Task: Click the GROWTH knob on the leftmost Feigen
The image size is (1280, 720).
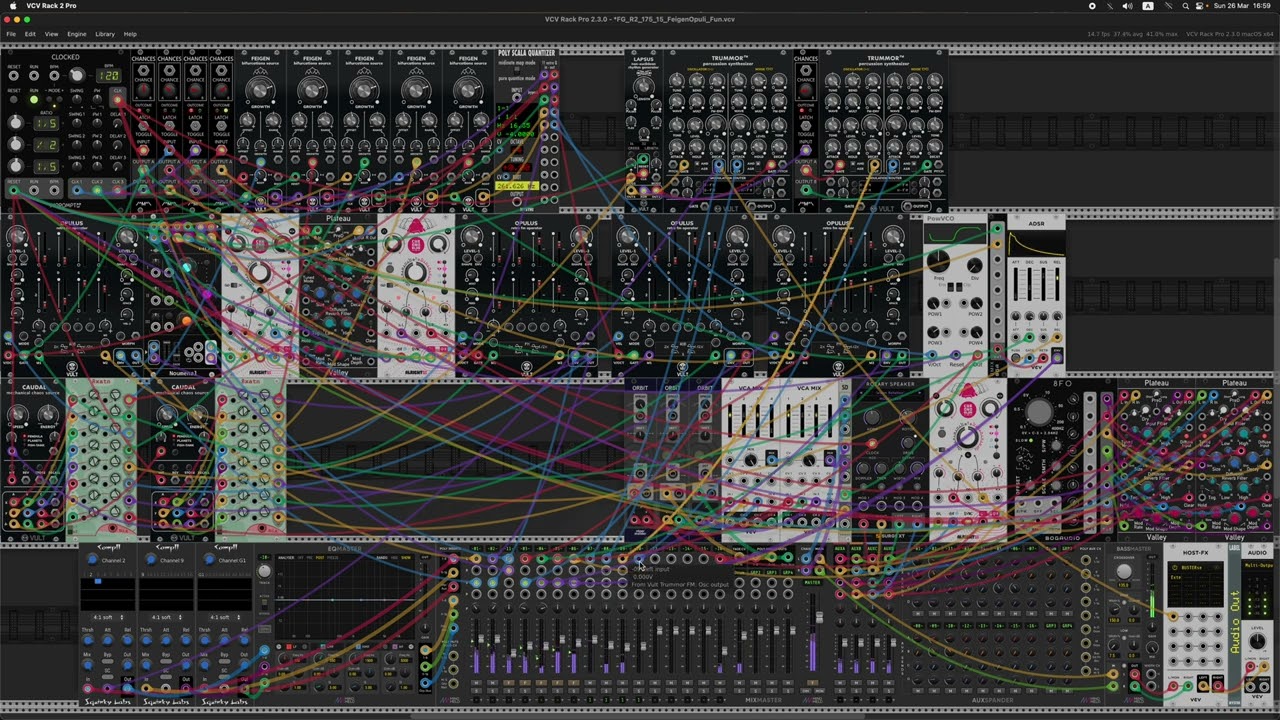Action: [260, 89]
